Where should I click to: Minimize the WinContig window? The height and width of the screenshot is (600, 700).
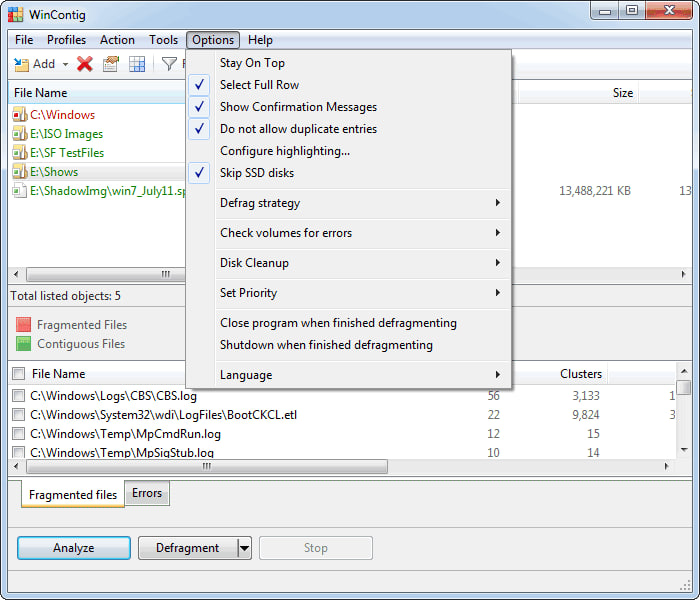605,10
